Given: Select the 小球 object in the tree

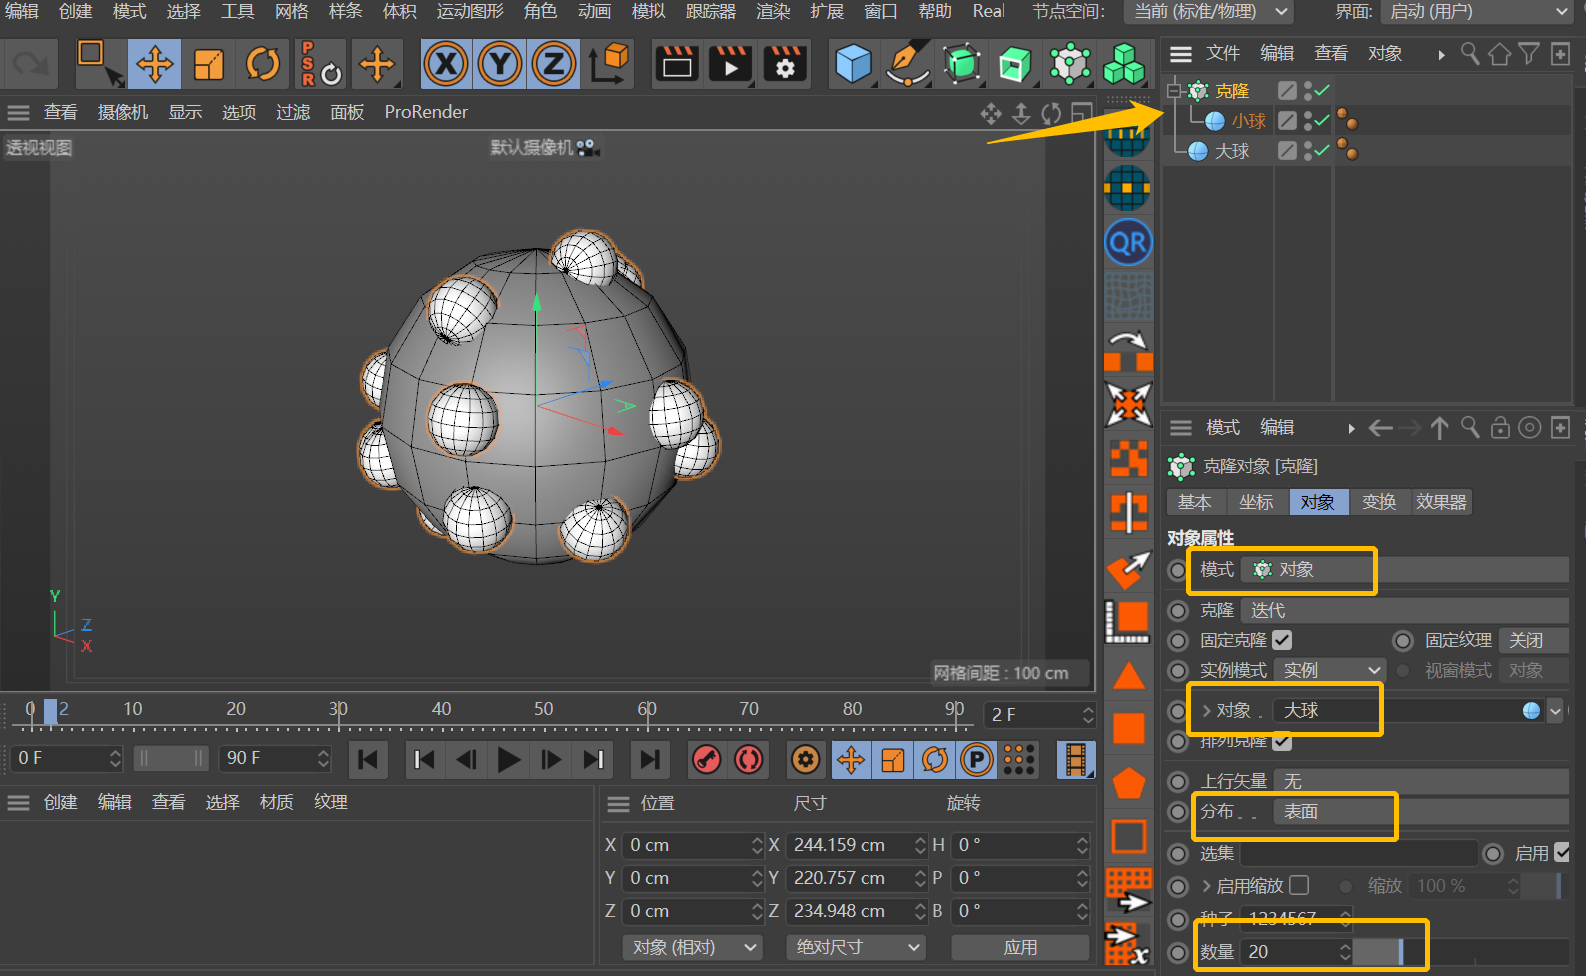Looking at the screenshot, I should tap(1249, 121).
